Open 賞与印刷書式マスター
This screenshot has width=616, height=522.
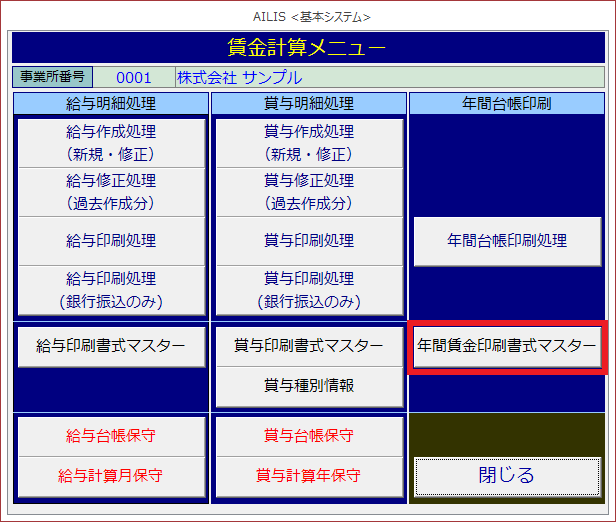tap(309, 346)
